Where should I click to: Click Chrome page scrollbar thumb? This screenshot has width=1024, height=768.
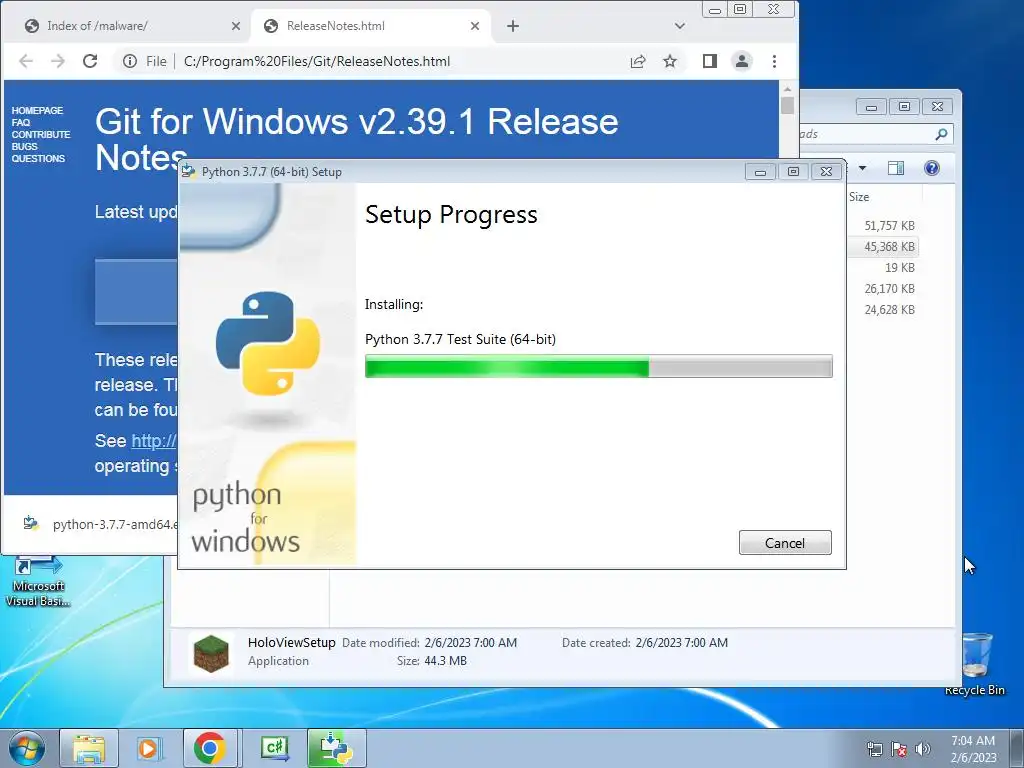click(788, 105)
